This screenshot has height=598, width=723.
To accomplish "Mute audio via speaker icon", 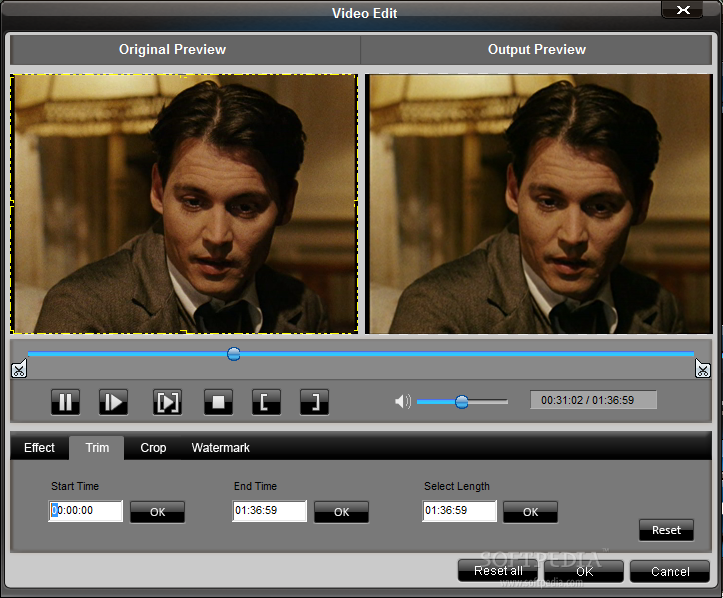I will pyautogui.click(x=403, y=401).
